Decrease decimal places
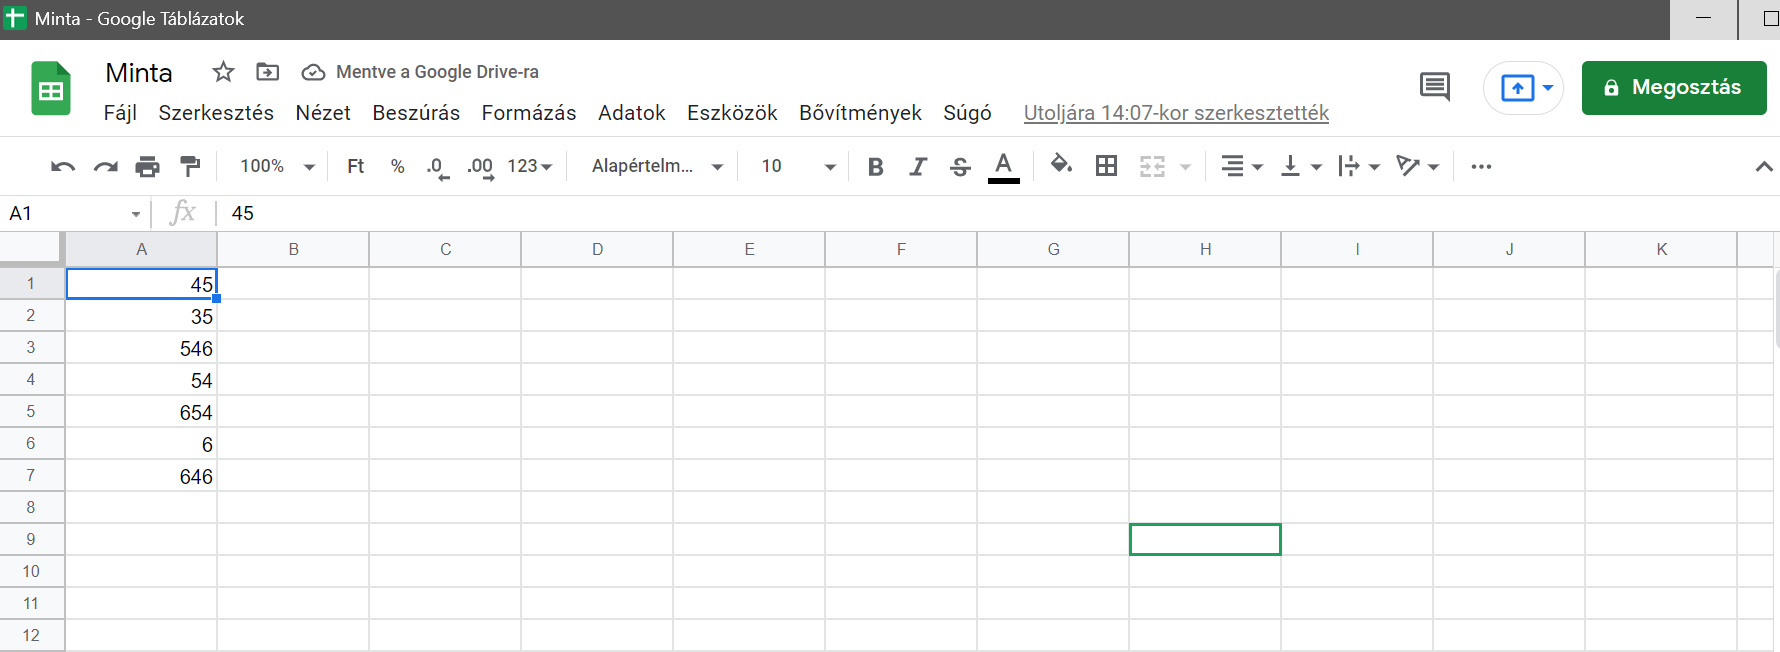This screenshot has width=1780, height=652. point(438,167)
